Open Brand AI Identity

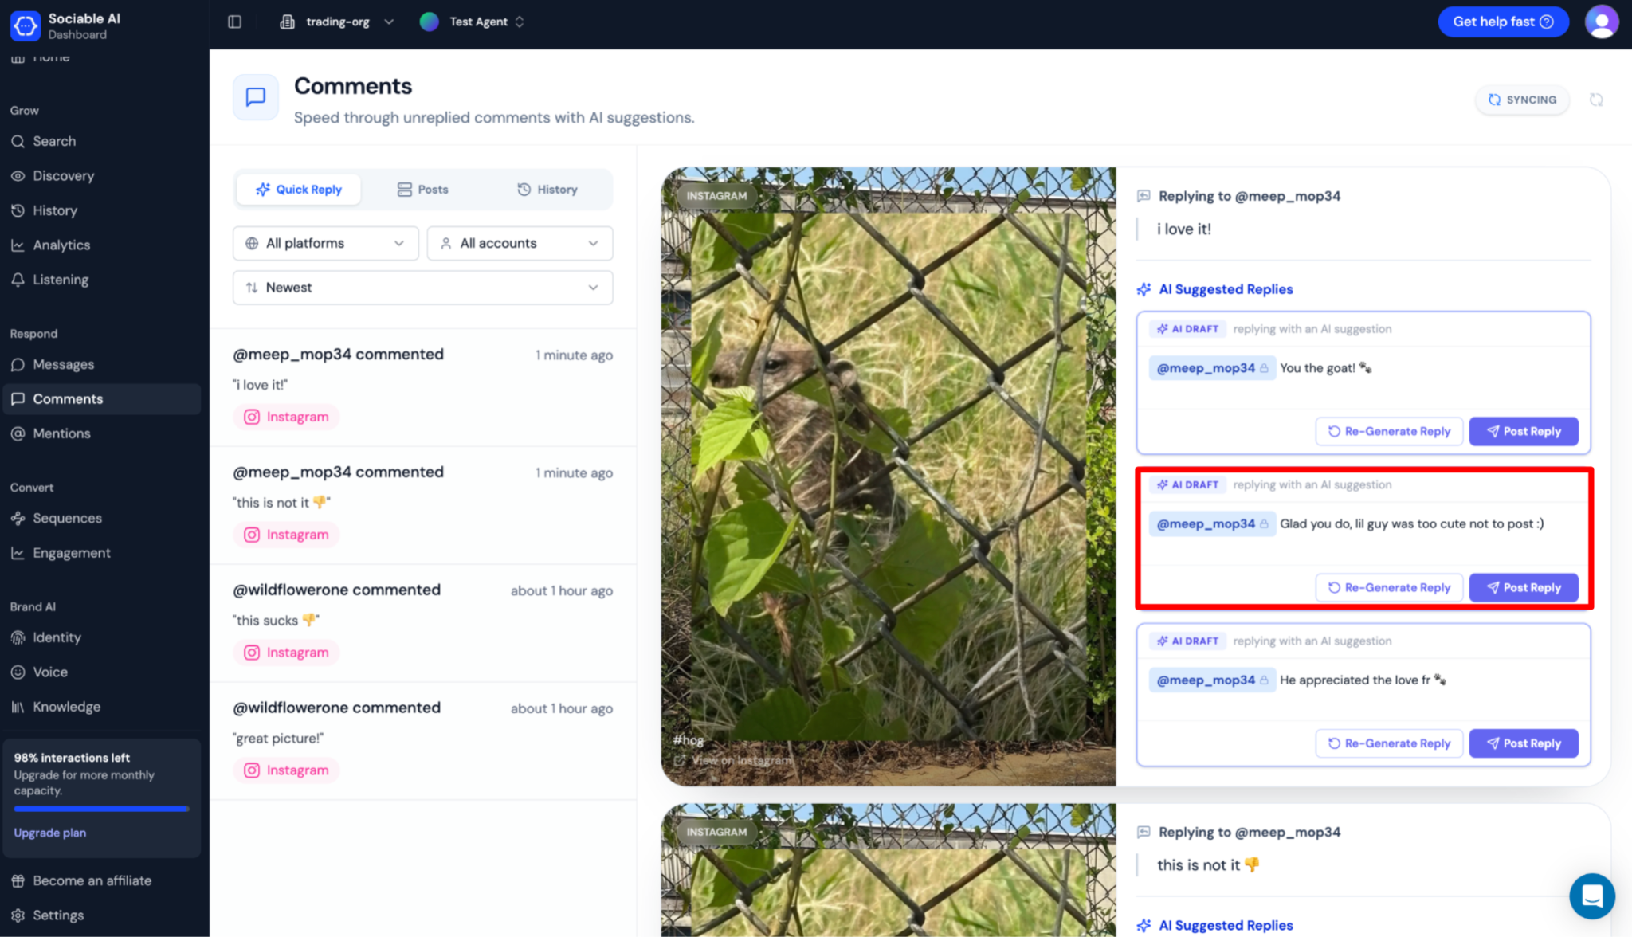[100, 637]
